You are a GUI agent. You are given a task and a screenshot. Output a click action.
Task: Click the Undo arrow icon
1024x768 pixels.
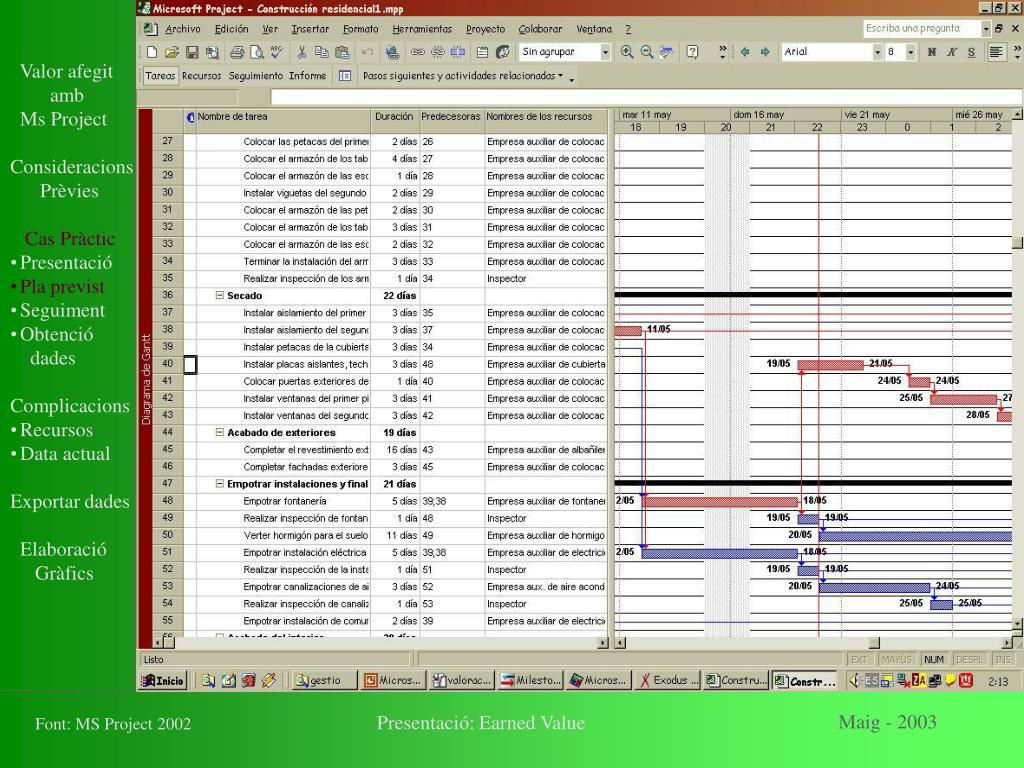368,52
